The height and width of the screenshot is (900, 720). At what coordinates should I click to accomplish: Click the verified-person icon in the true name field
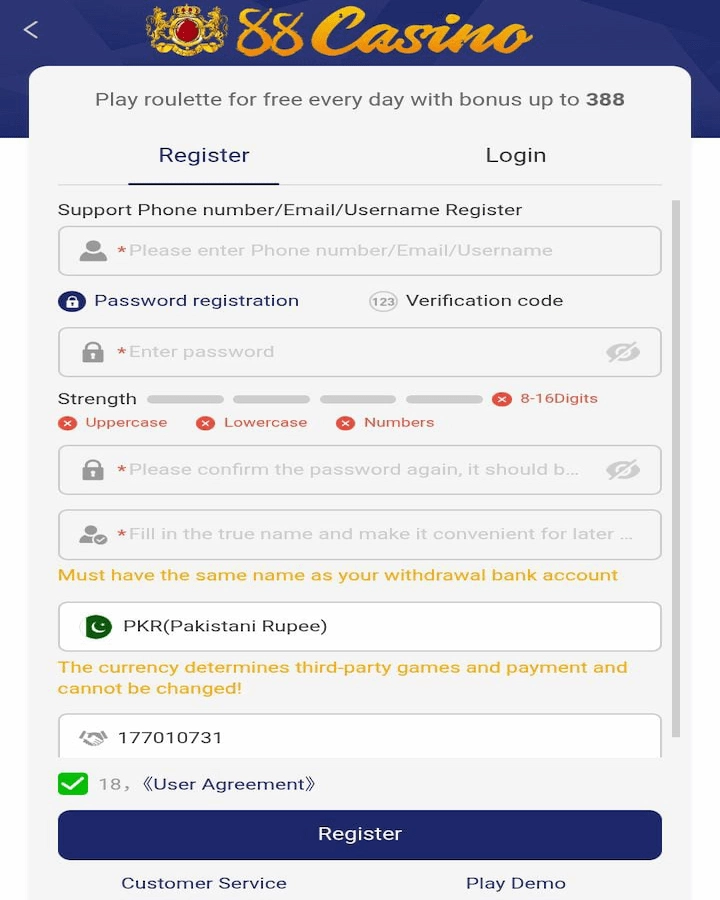point(93,535)
